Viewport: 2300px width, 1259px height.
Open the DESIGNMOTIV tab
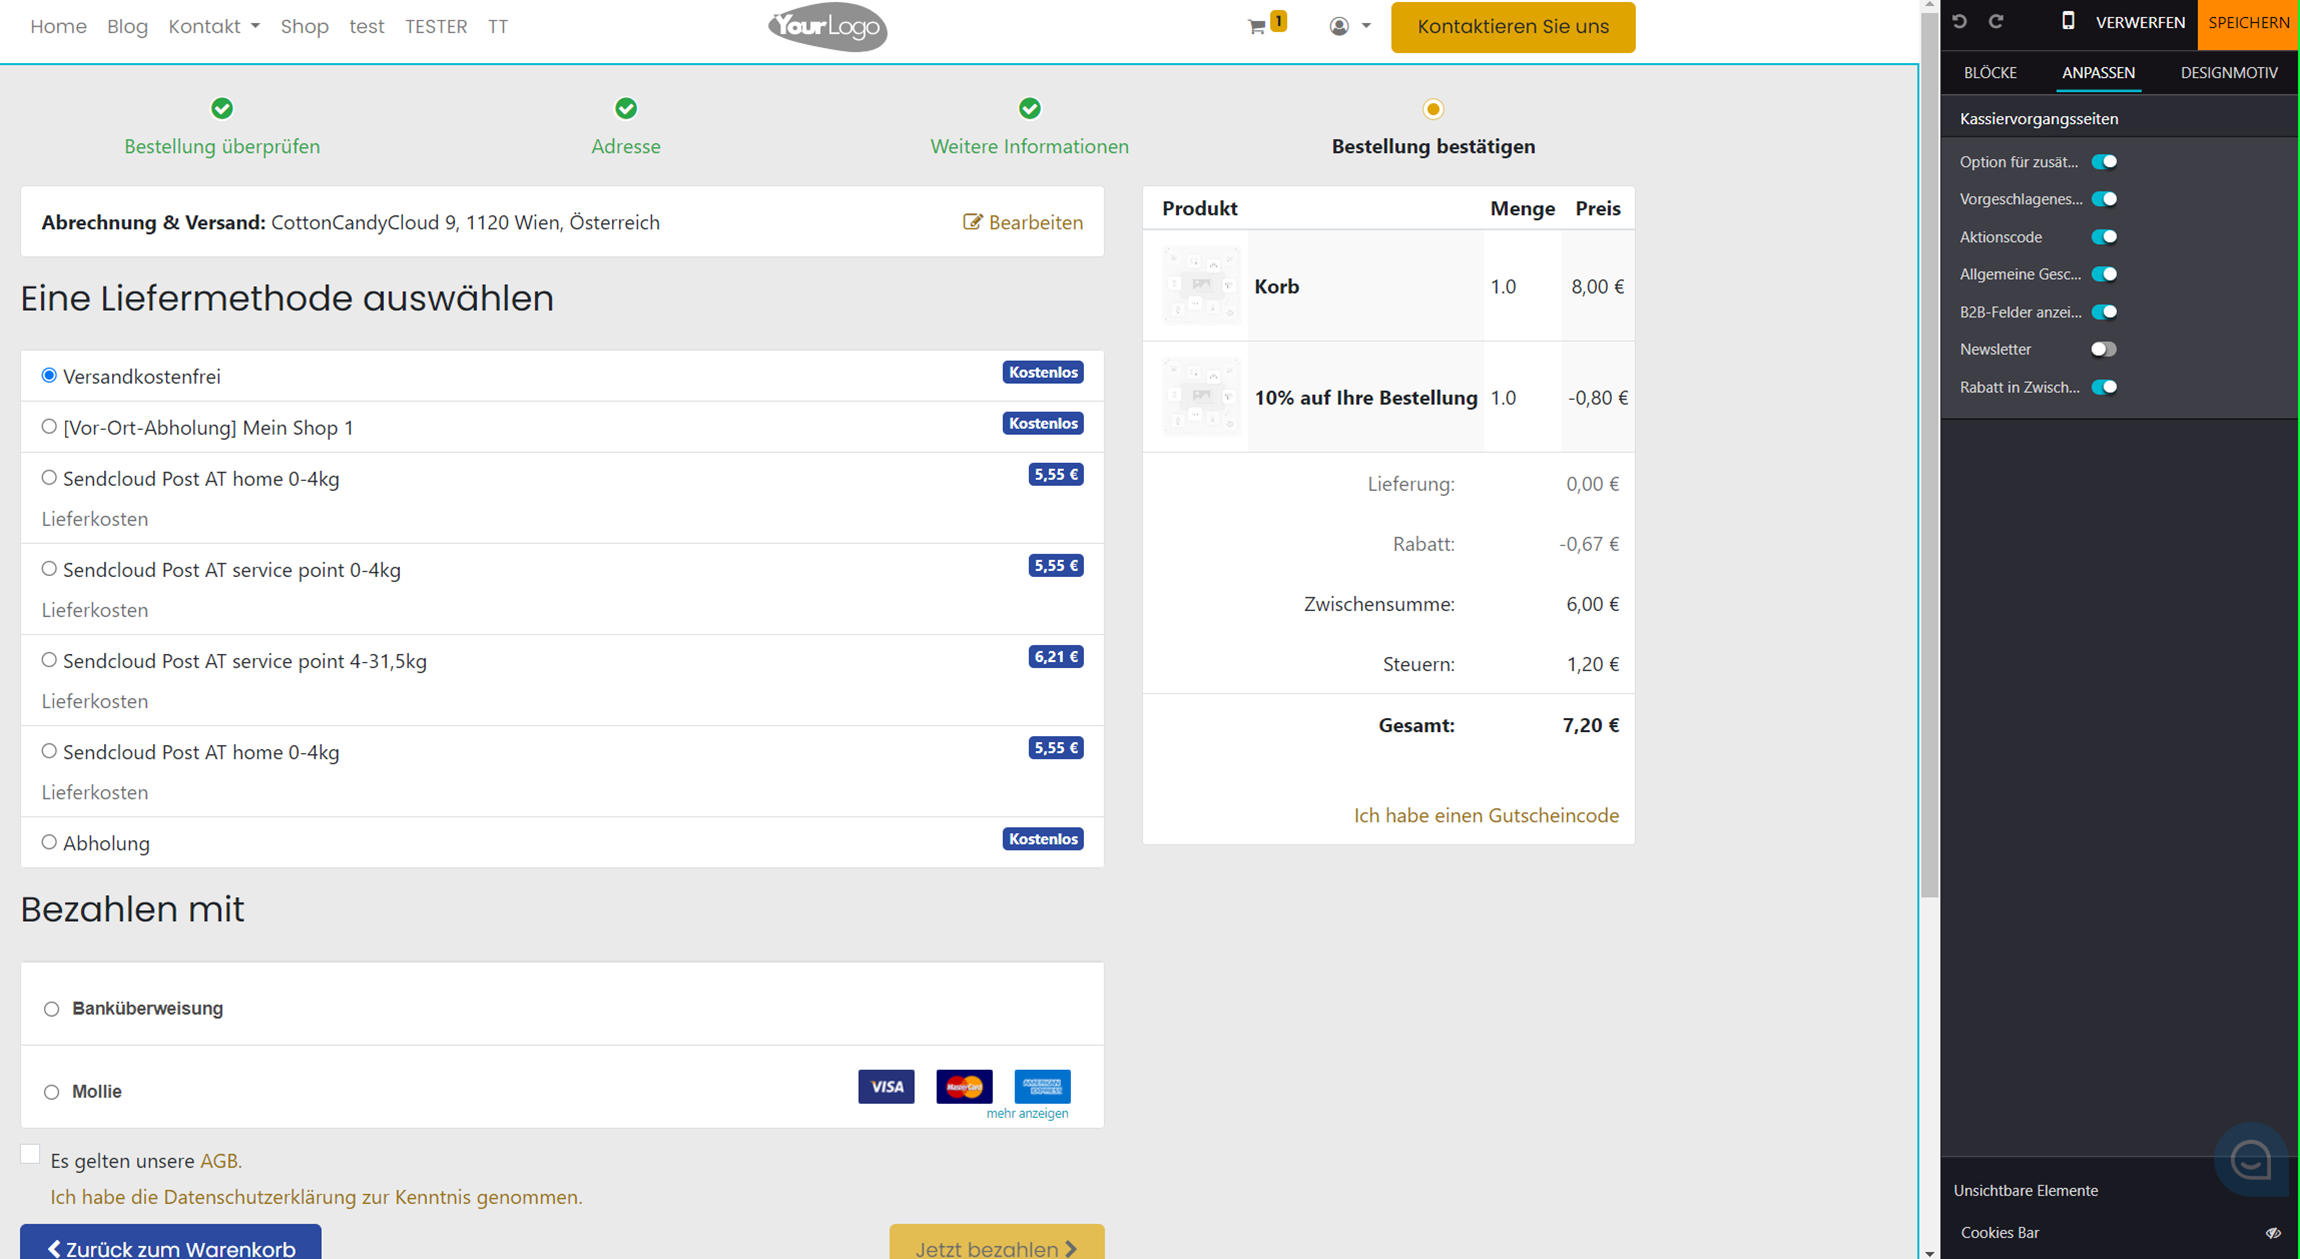[x=2229, y=73]
